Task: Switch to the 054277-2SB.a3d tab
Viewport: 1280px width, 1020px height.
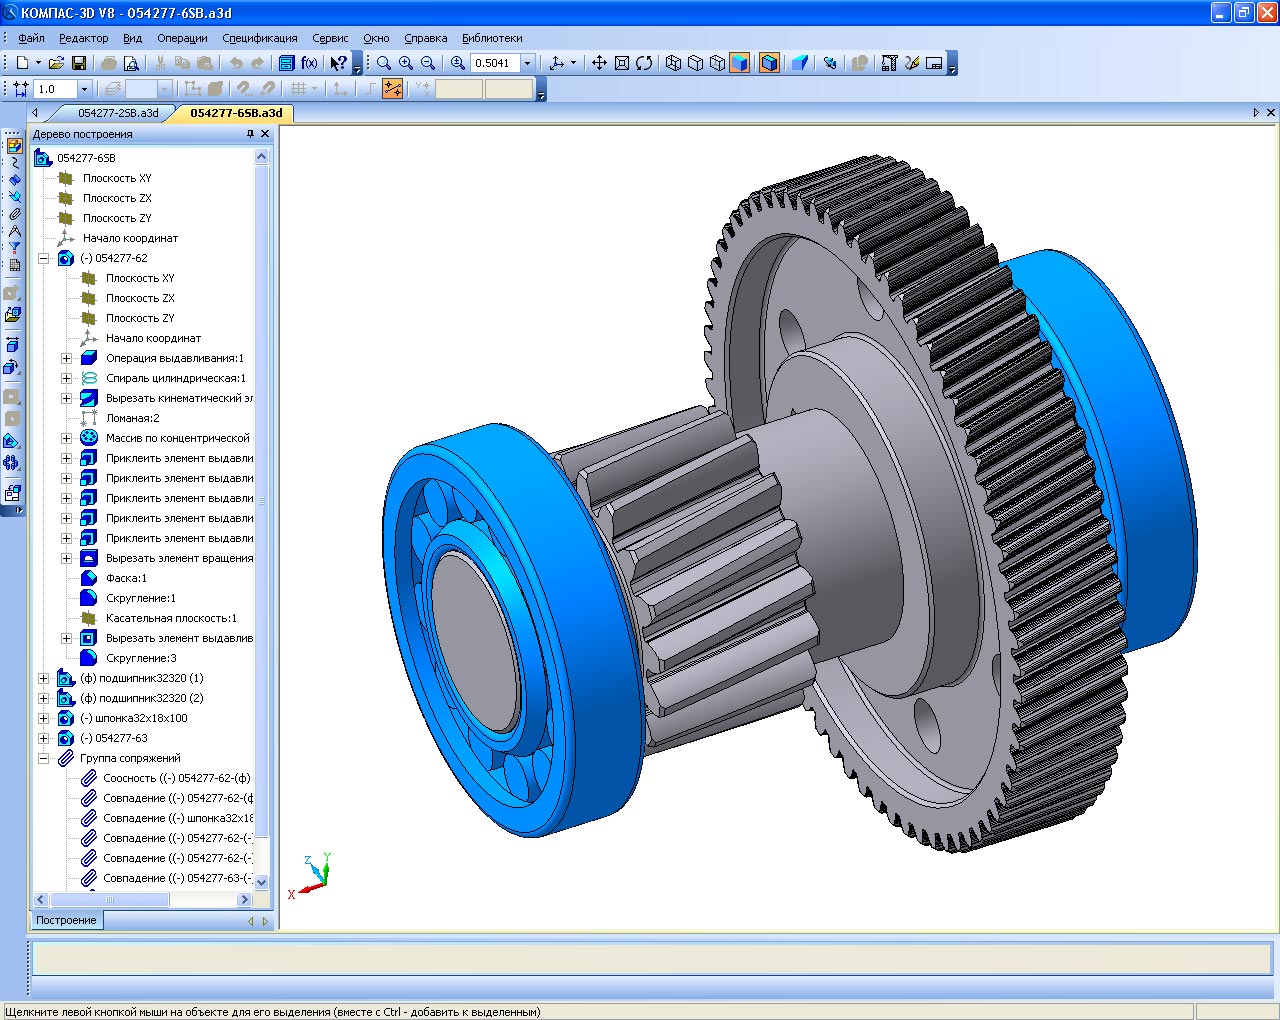Action: [118, 113]
